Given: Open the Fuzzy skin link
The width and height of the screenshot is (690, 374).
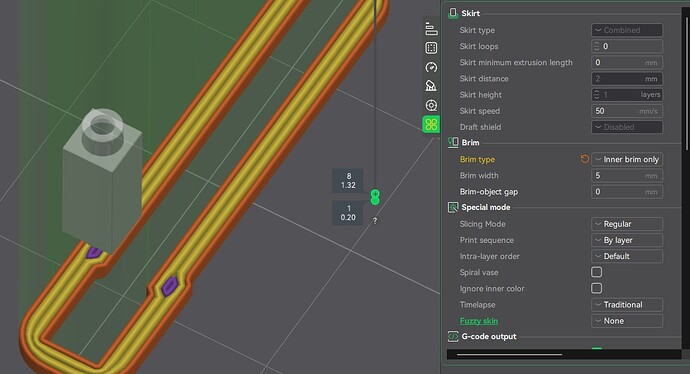Looking at the screenshot, I should point(479,321).
